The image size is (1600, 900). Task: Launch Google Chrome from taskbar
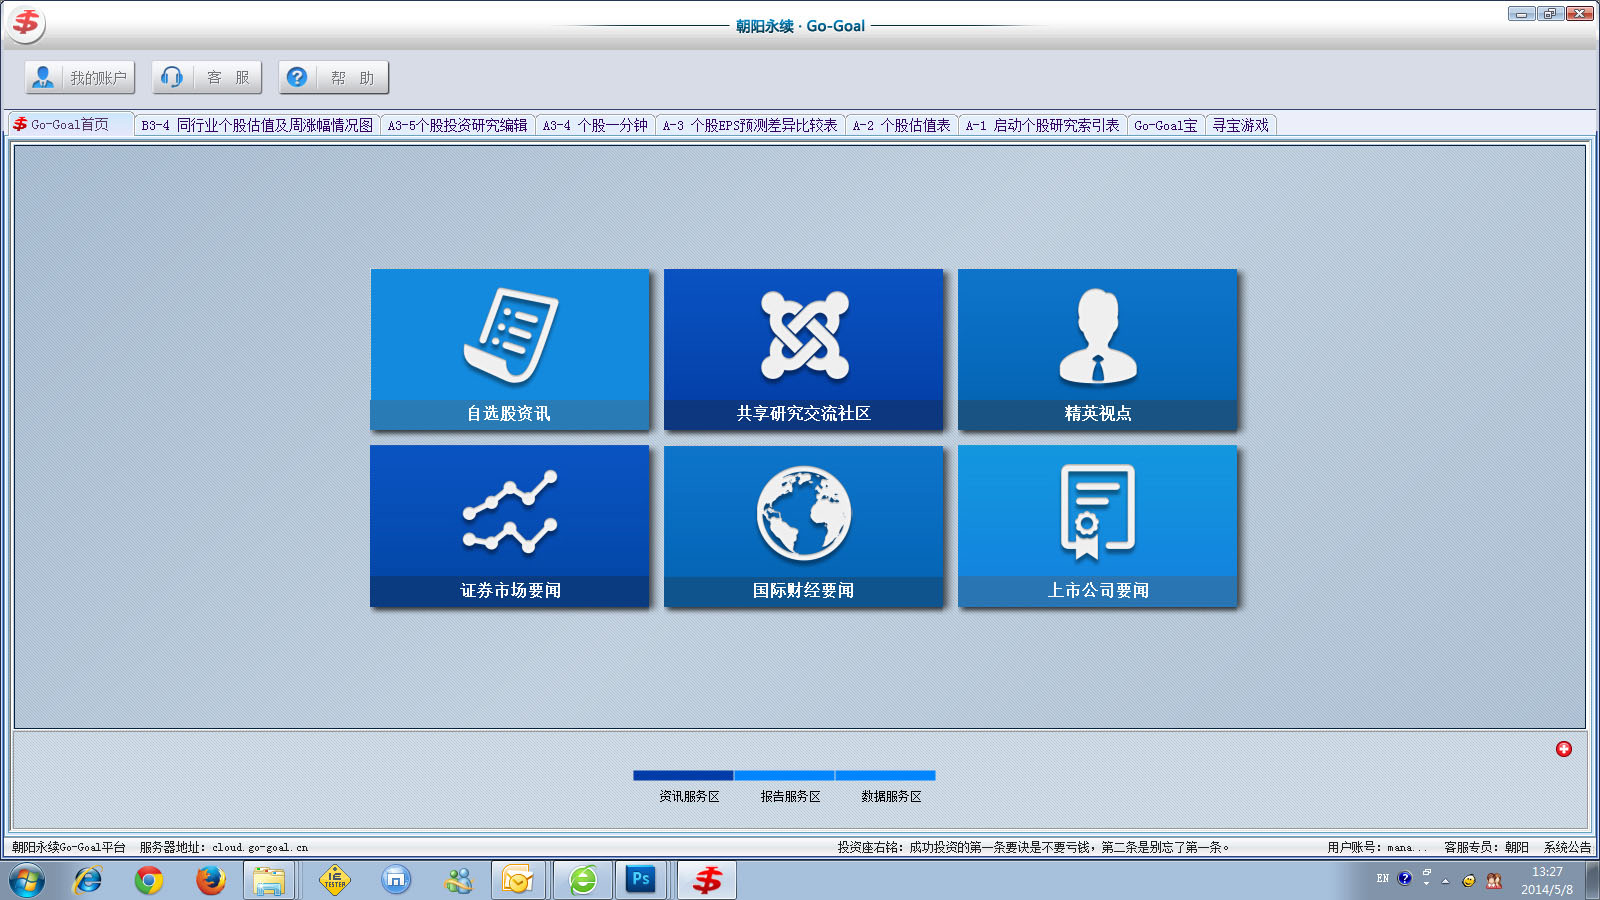point(149,880)
